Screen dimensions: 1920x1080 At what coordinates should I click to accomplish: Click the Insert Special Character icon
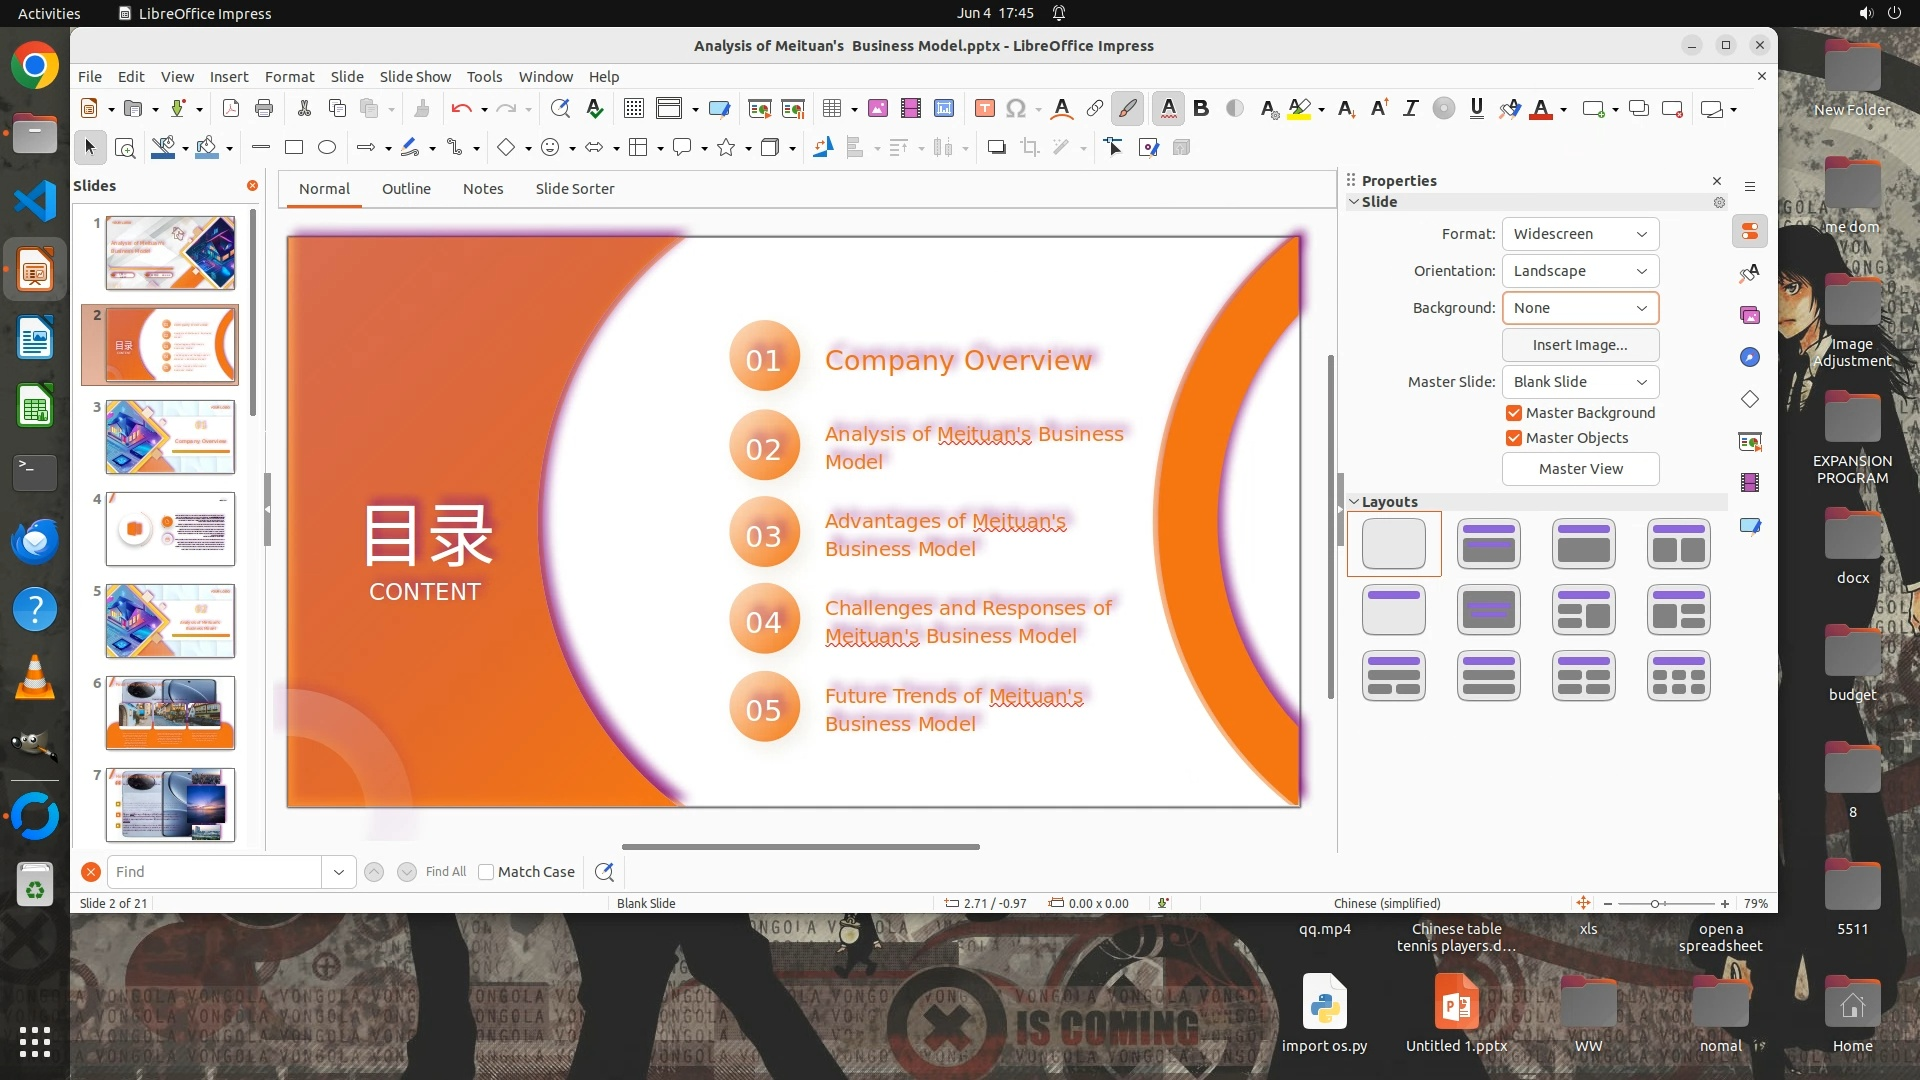click(1016, 108)
